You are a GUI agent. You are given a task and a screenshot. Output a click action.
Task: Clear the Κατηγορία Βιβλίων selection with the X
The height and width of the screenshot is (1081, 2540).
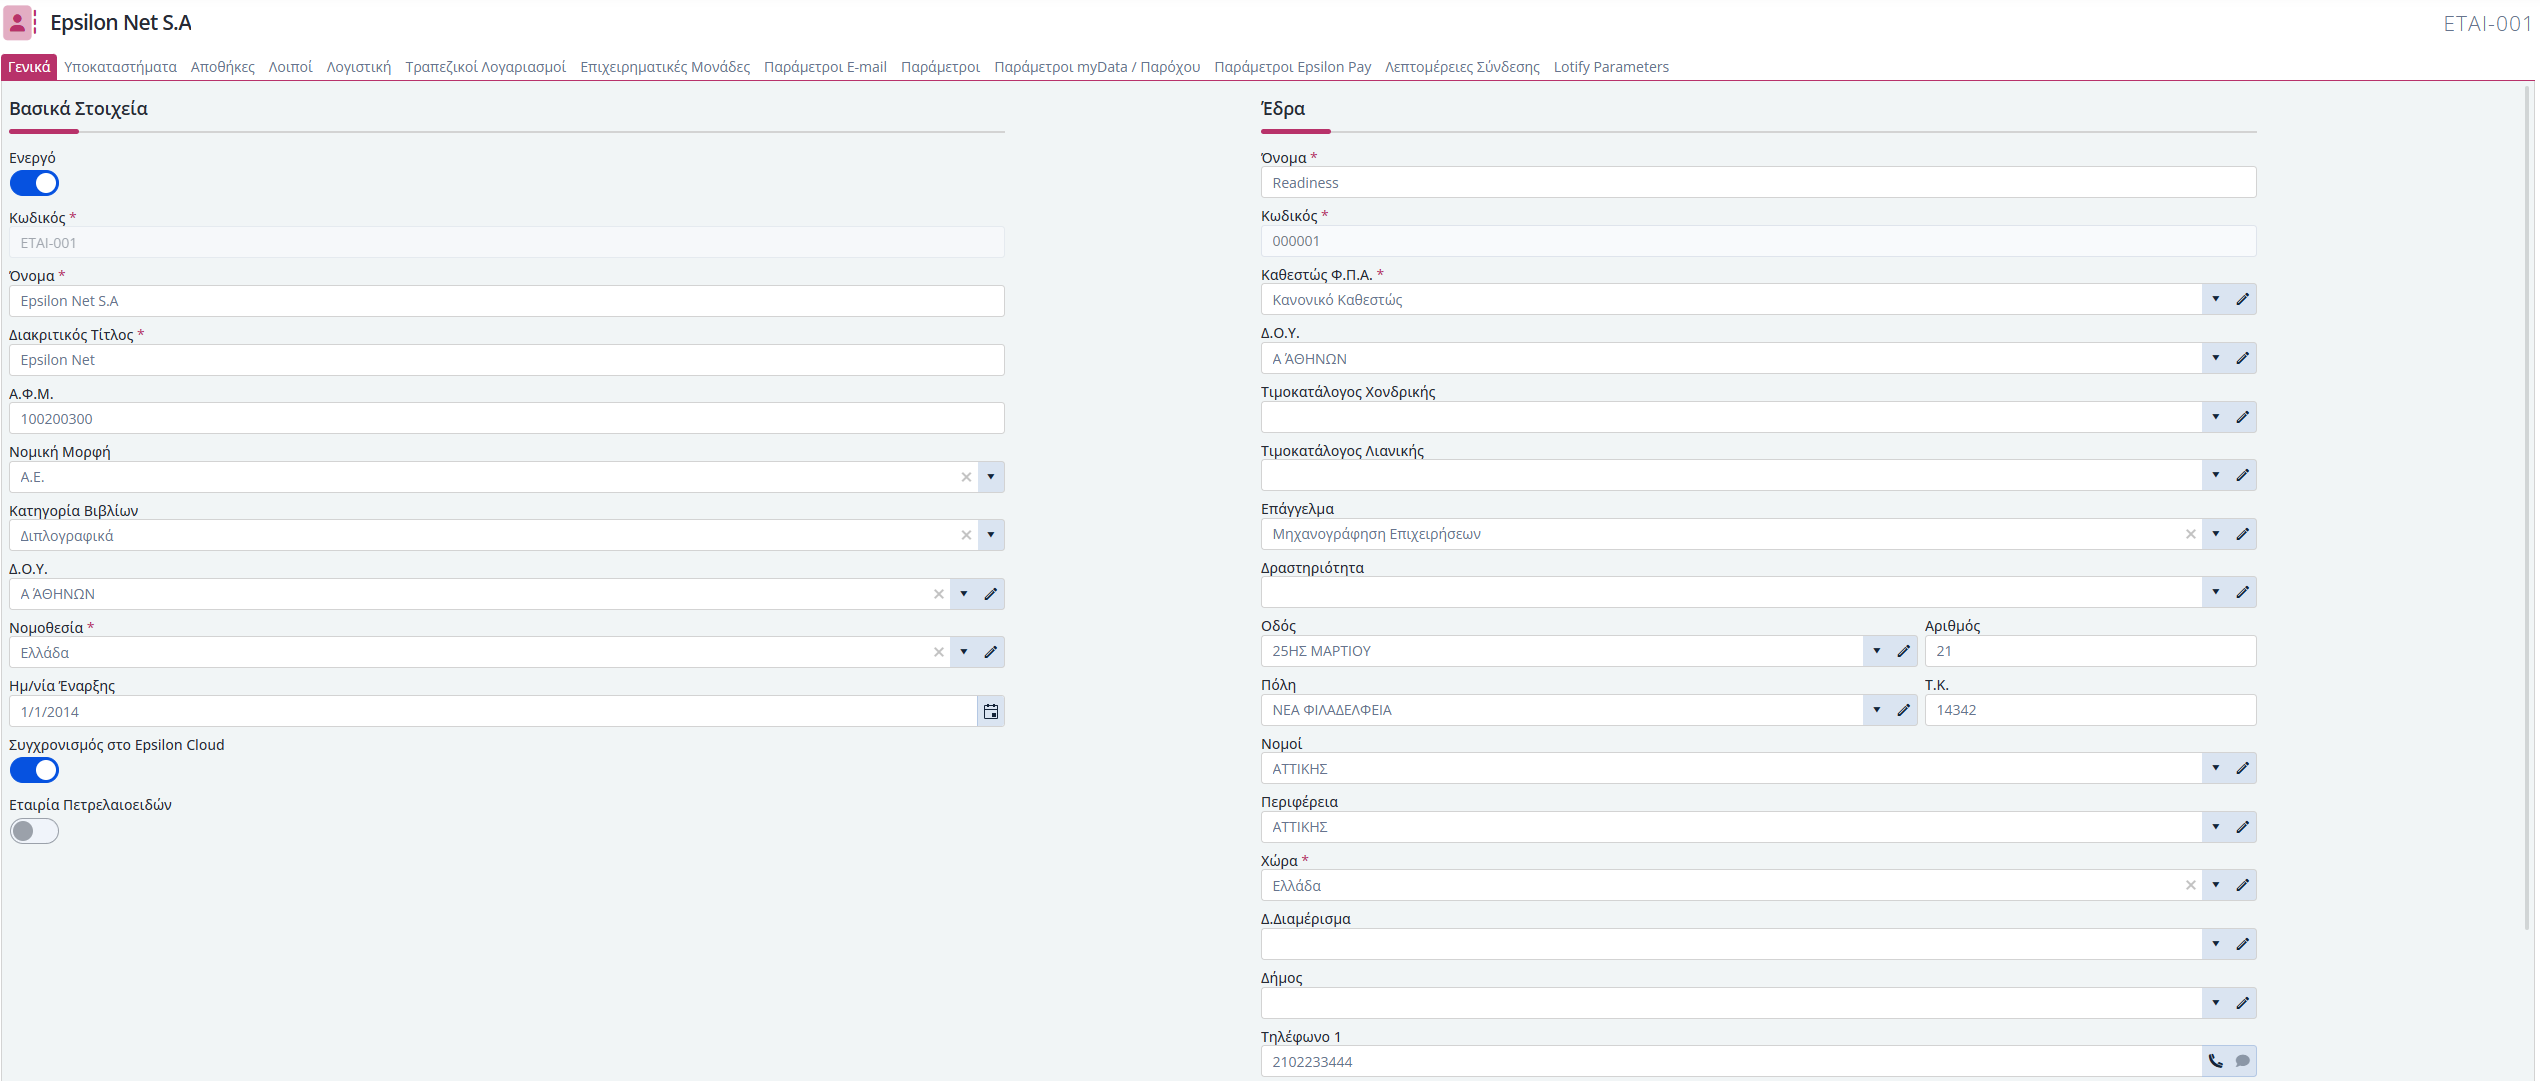(966, 535)
